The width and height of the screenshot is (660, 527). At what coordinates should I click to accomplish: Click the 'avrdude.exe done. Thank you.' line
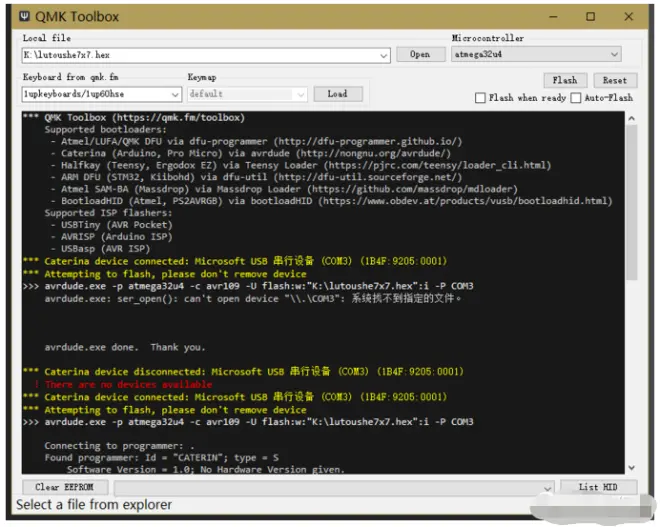pyautogui.click(x=125, y=347)
